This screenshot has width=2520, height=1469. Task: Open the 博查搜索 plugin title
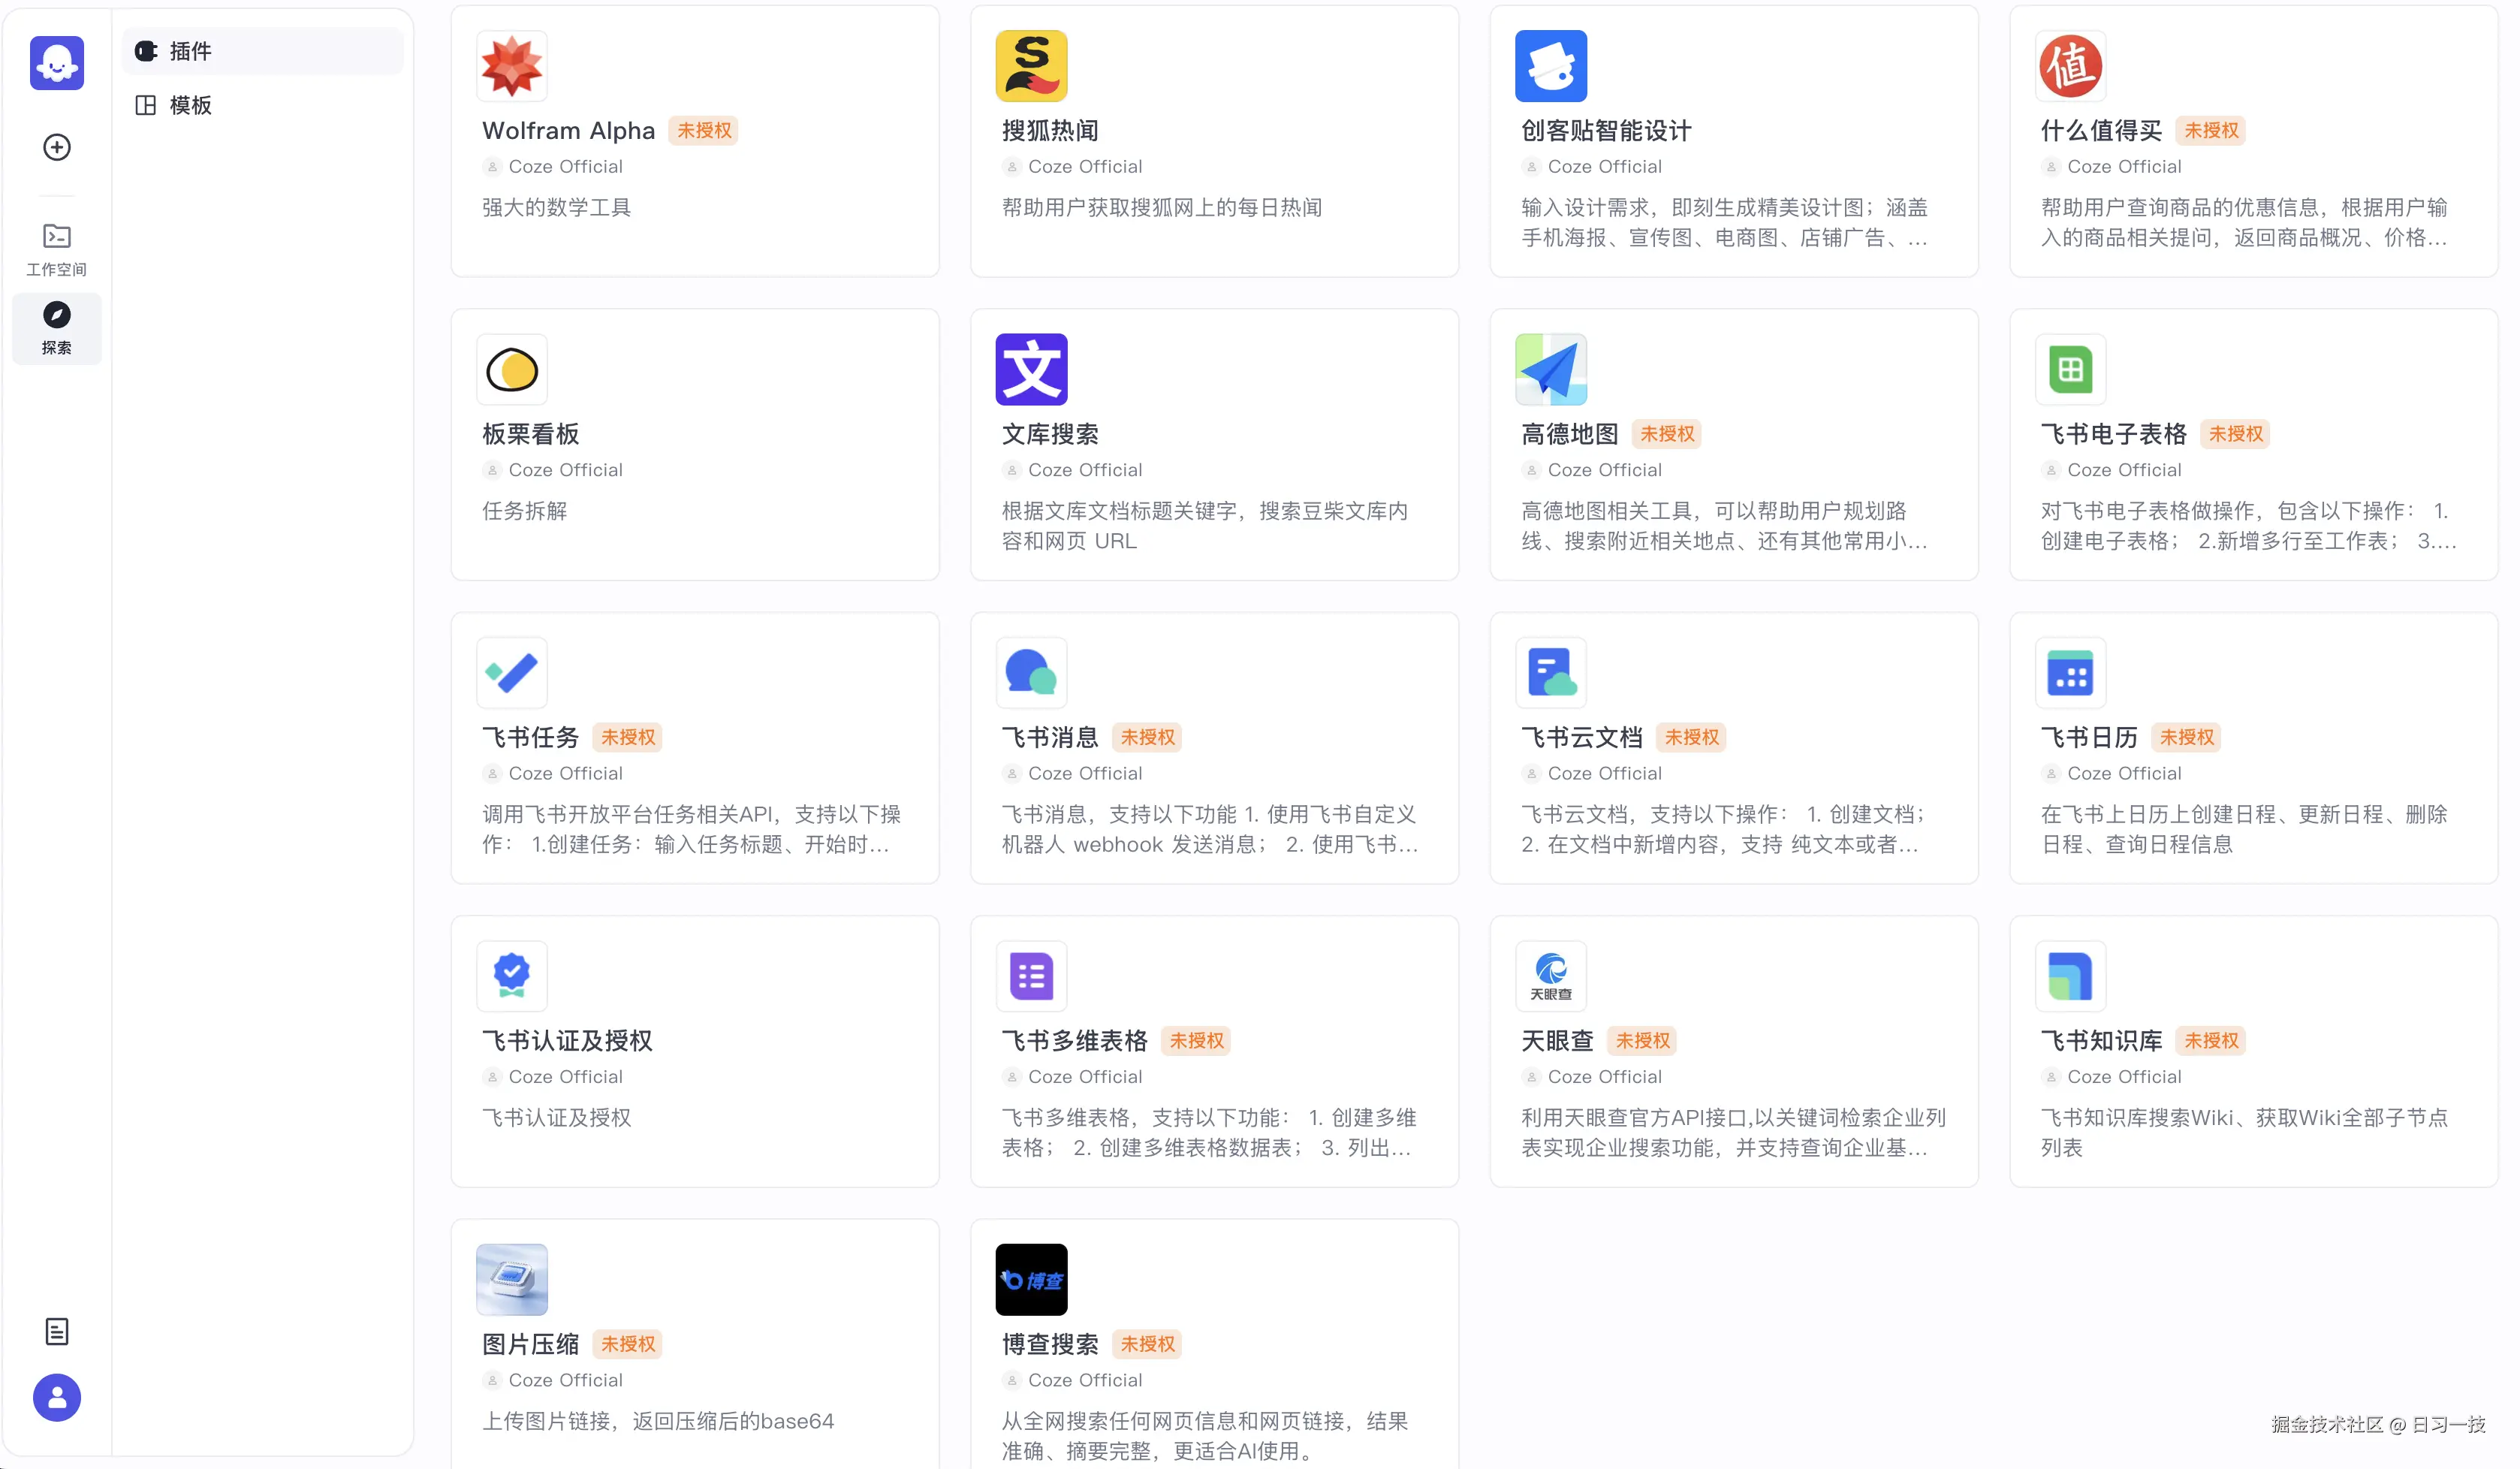(x=1050, y=1344)
